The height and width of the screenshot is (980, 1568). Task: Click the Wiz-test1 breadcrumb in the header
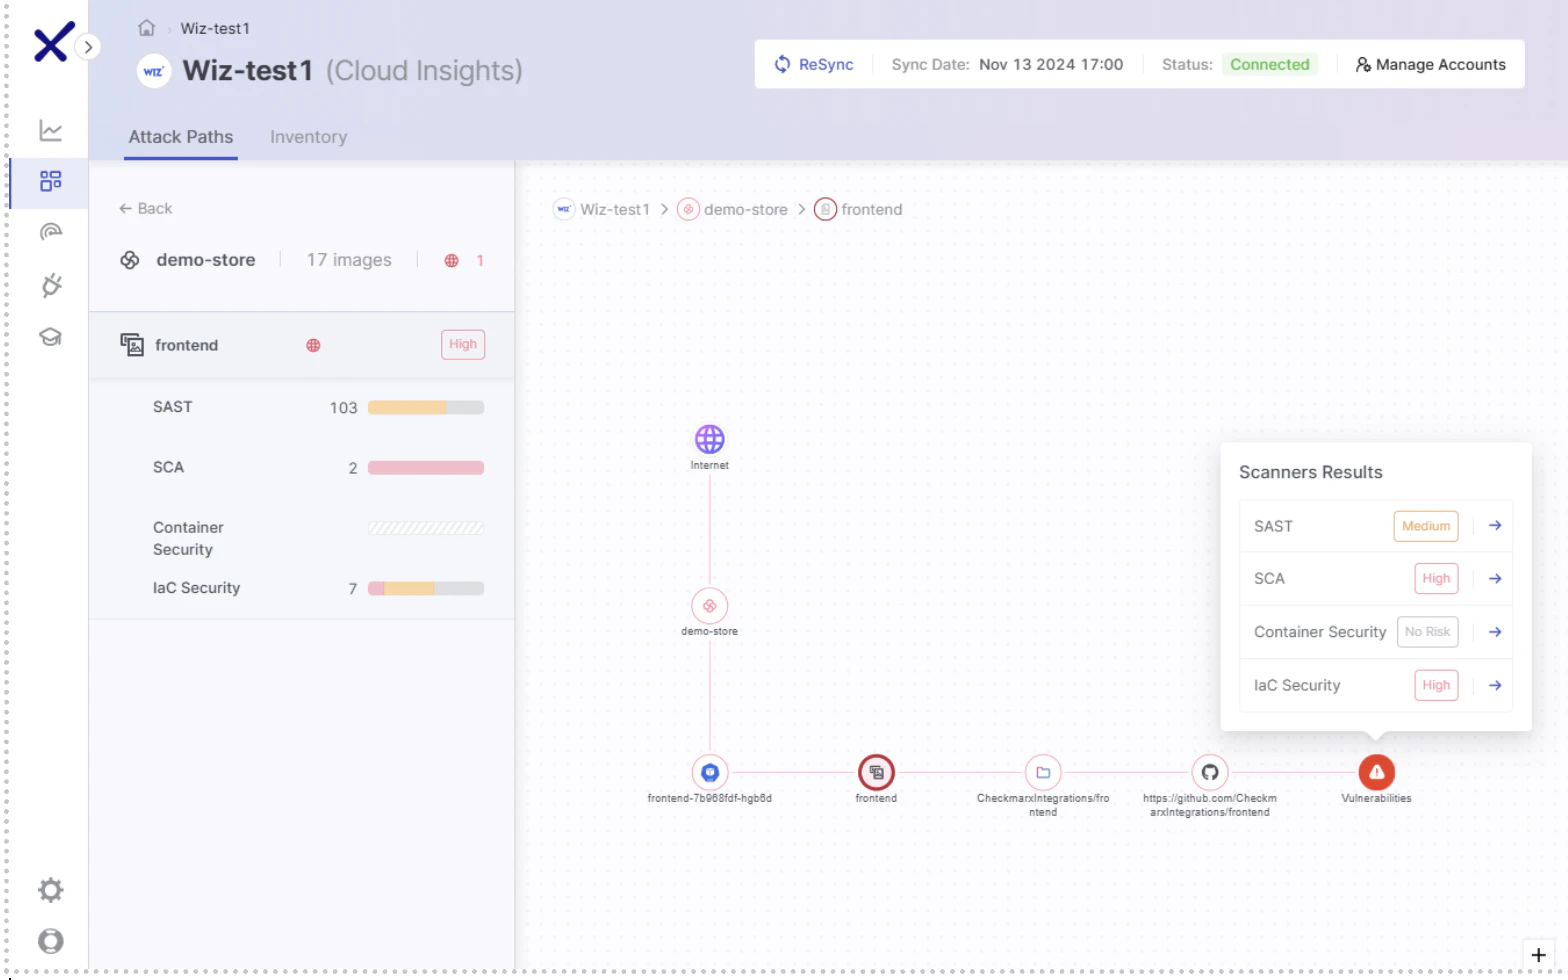coord(215,28)
